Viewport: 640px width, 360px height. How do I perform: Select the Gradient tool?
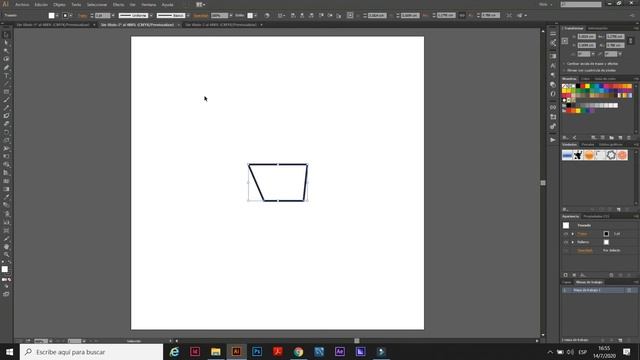coord(6,189)
